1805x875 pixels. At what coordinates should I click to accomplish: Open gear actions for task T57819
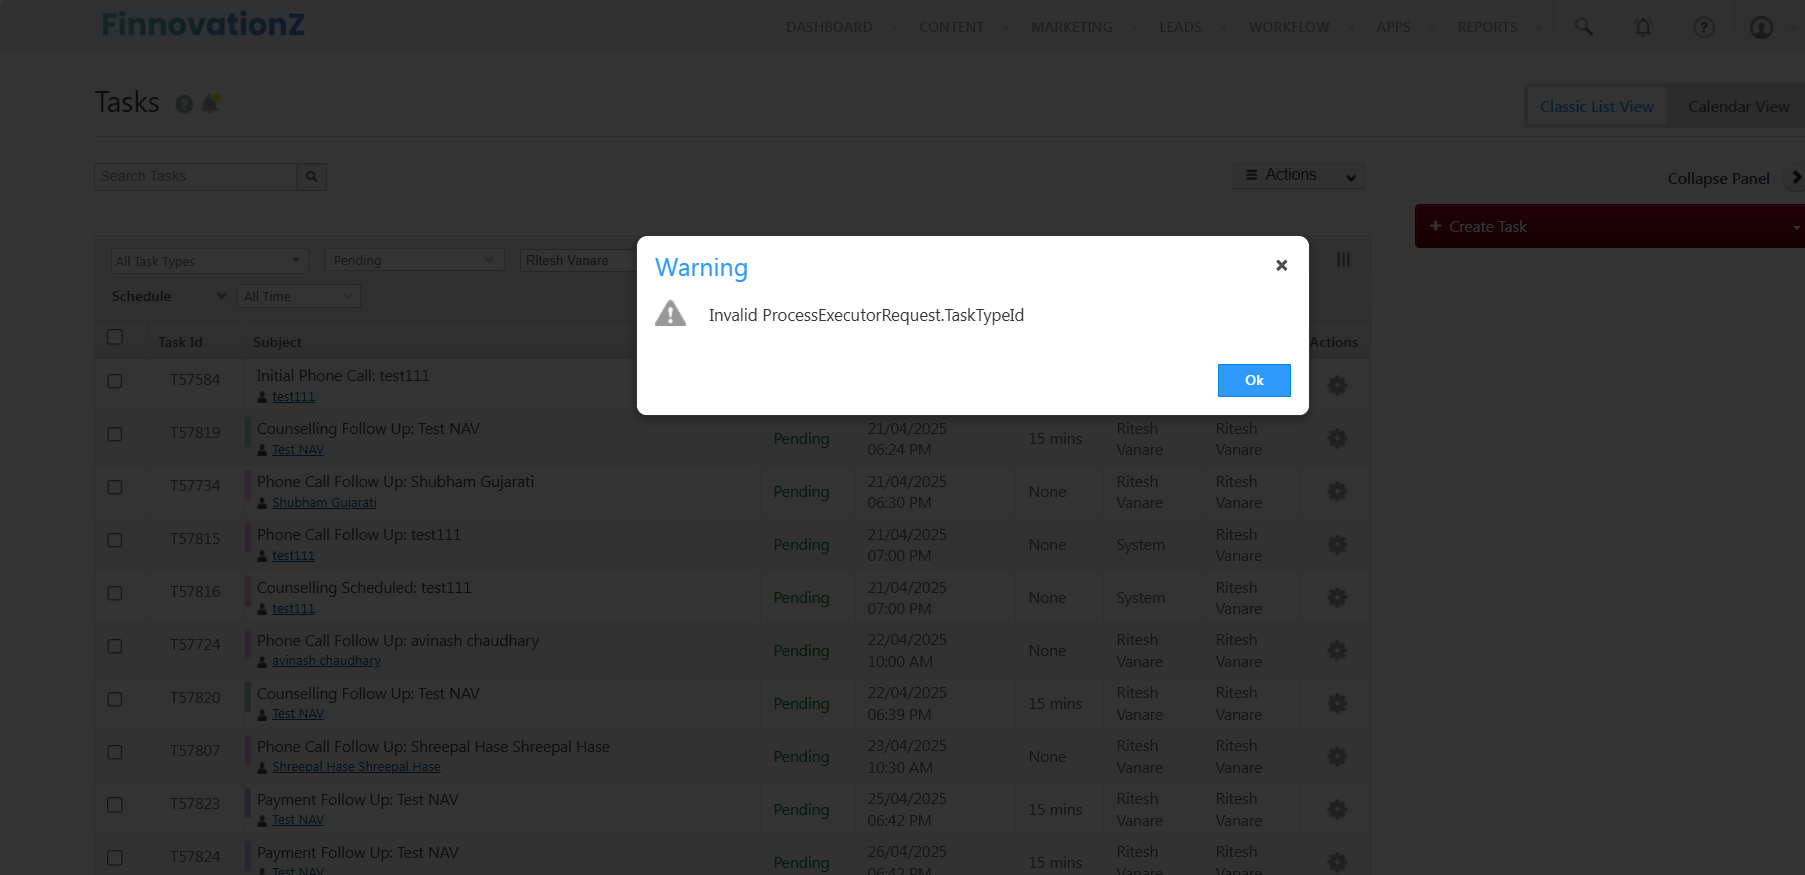click(x=1337, y=439)
